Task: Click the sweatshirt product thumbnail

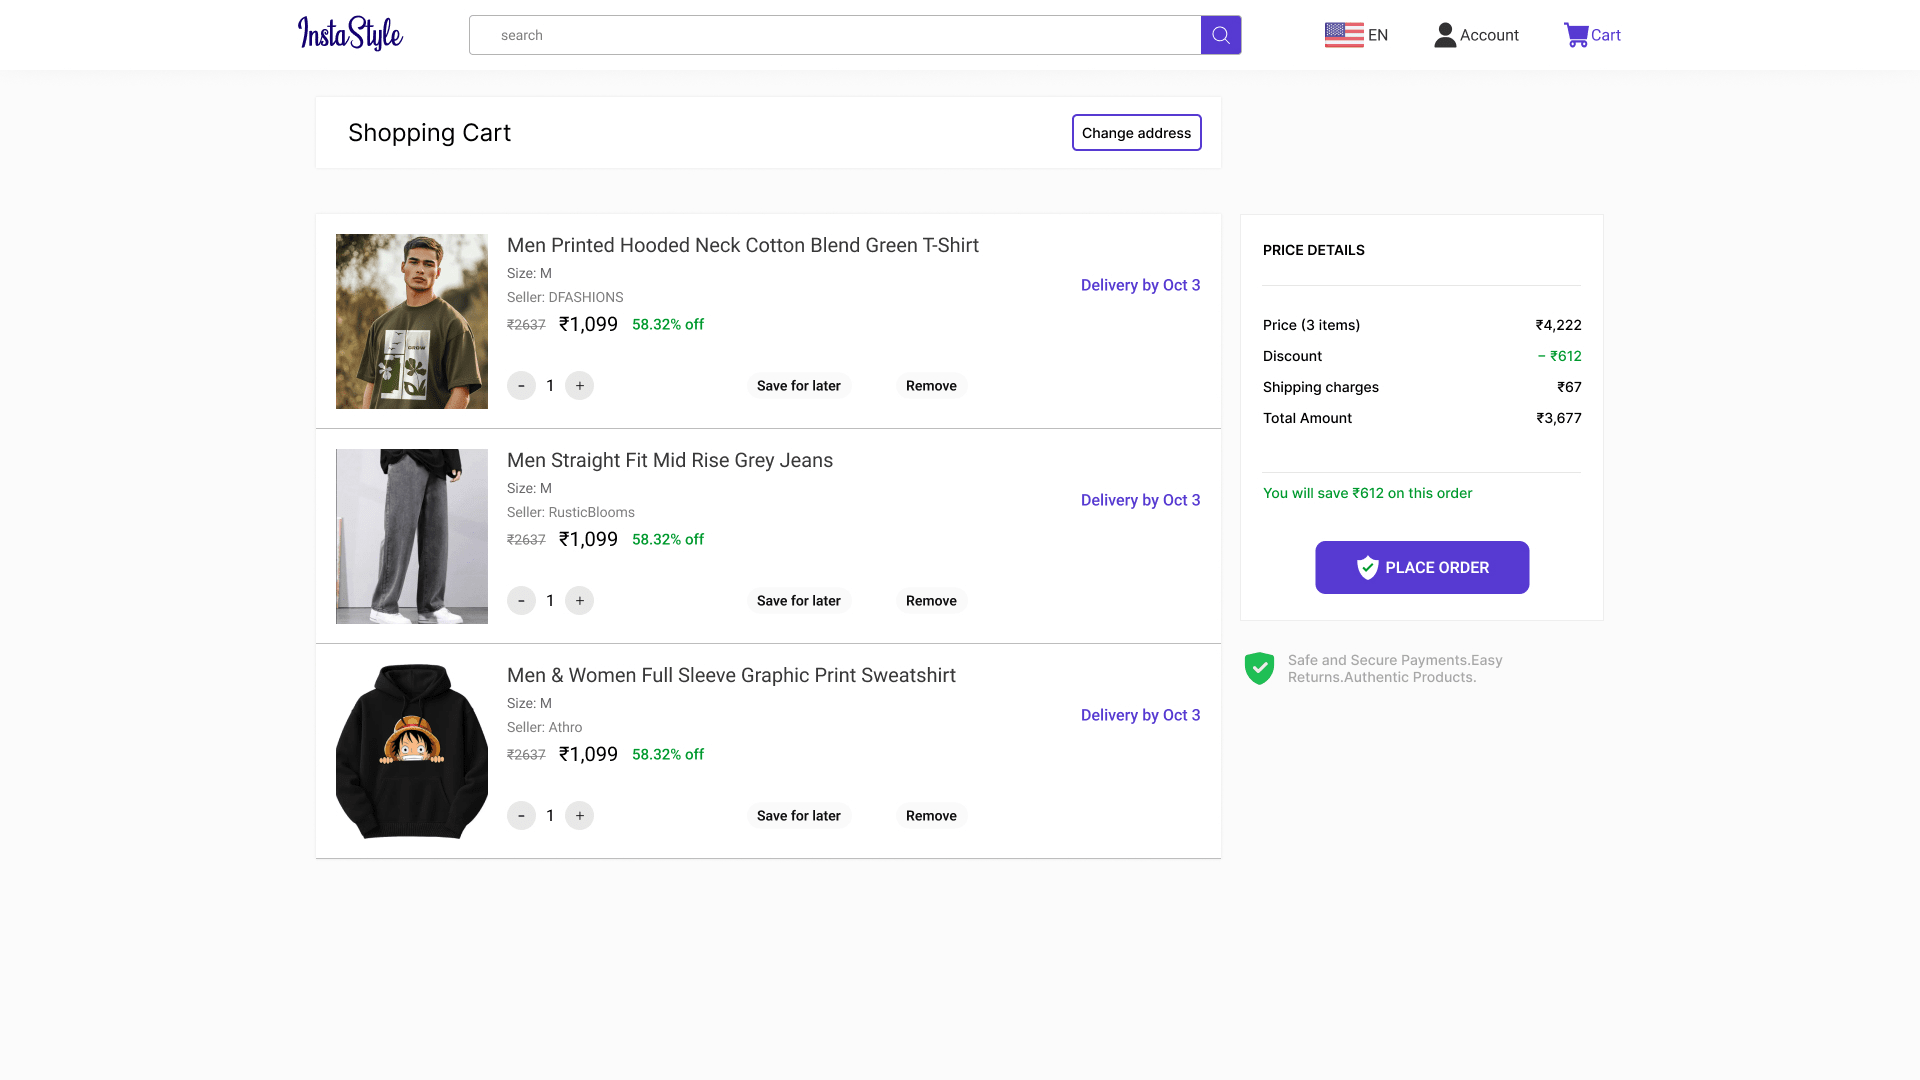Action: coord(411,751)
